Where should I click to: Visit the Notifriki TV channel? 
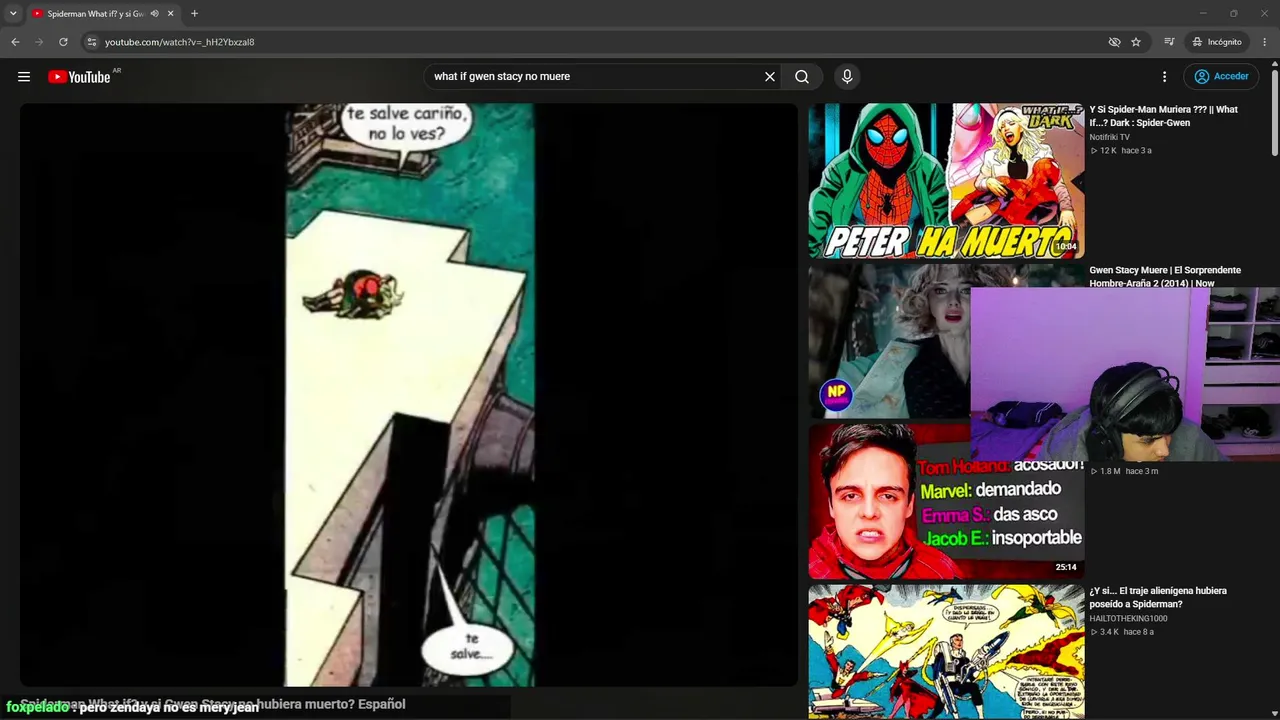(1109, 137)
